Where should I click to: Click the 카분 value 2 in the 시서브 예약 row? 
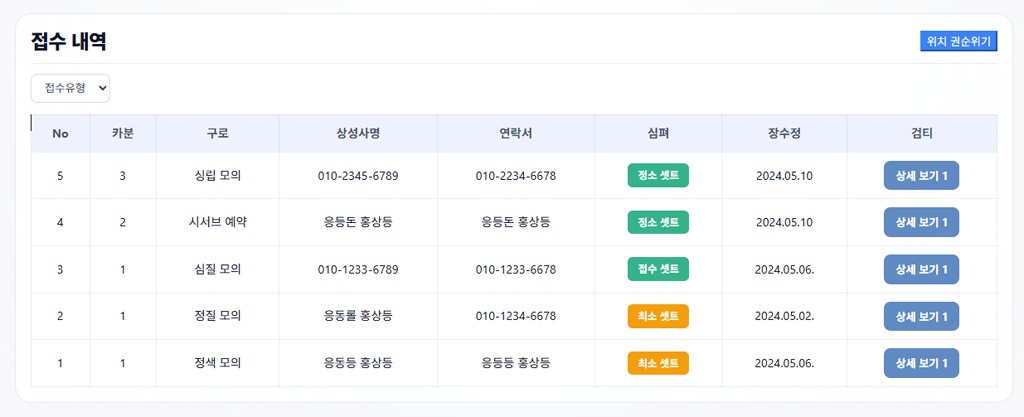point(123,222)
